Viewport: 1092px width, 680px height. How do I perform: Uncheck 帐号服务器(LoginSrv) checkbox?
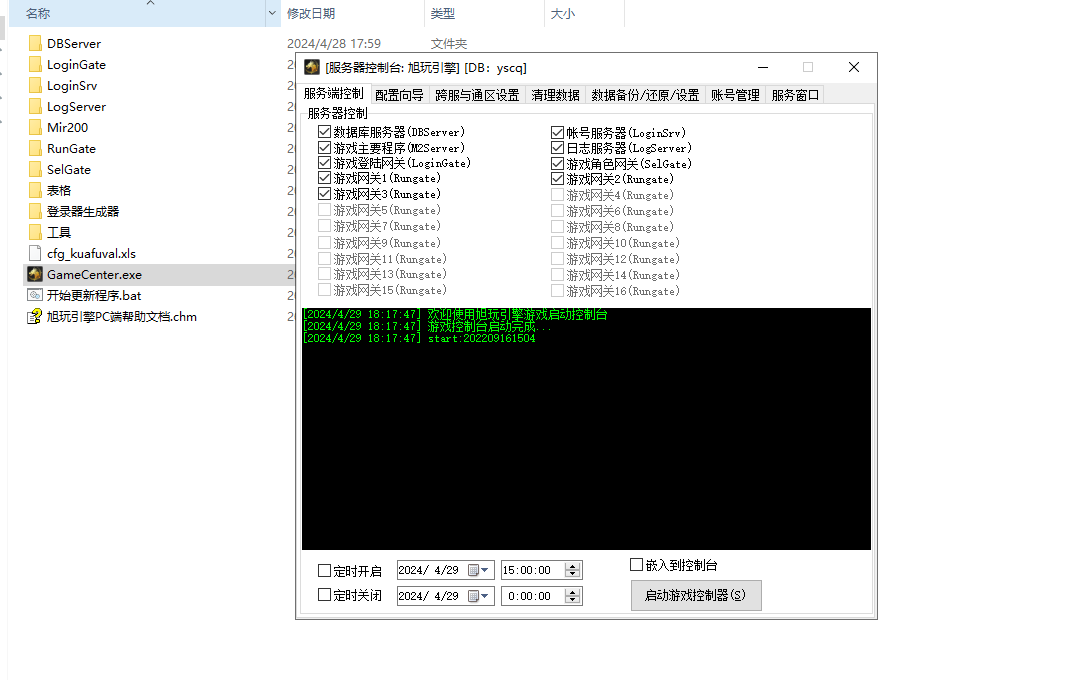click(557, 132)
